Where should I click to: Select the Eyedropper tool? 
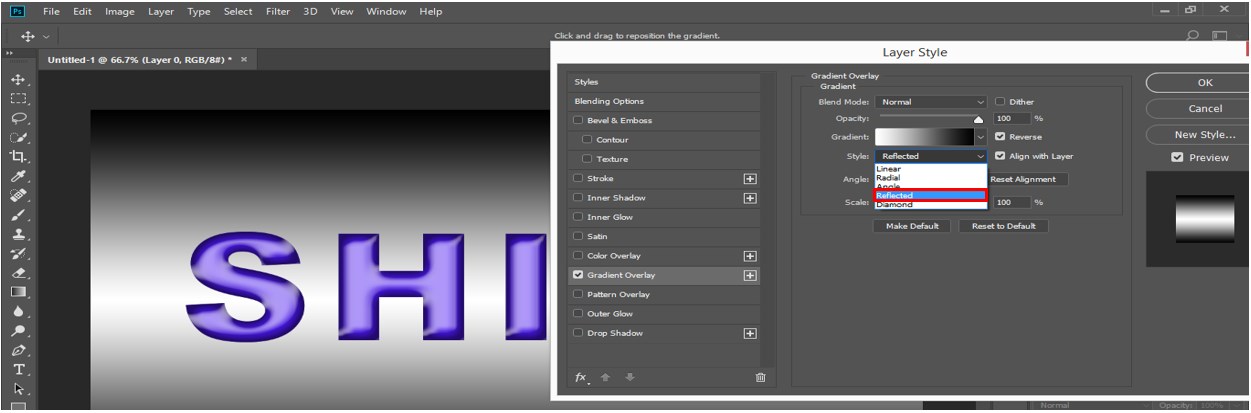pos(18,176)
